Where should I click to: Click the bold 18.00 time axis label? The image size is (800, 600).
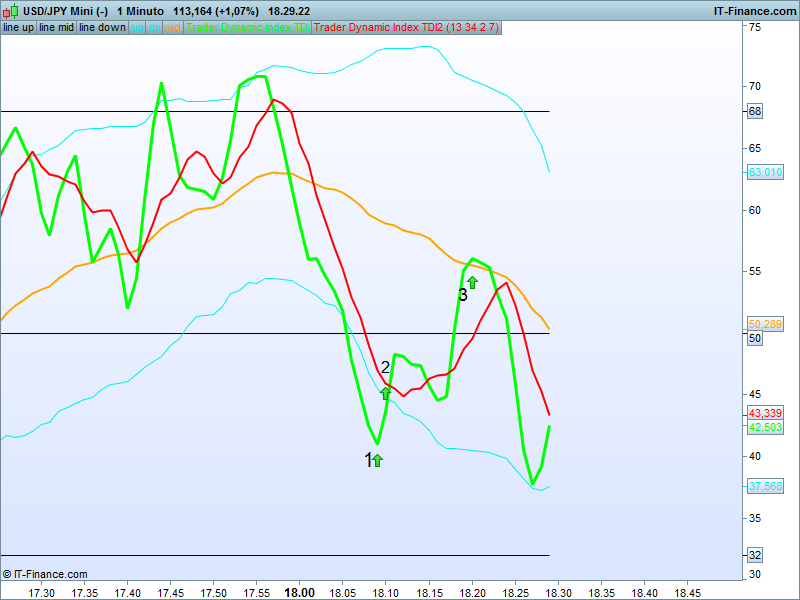click(299, 593)
